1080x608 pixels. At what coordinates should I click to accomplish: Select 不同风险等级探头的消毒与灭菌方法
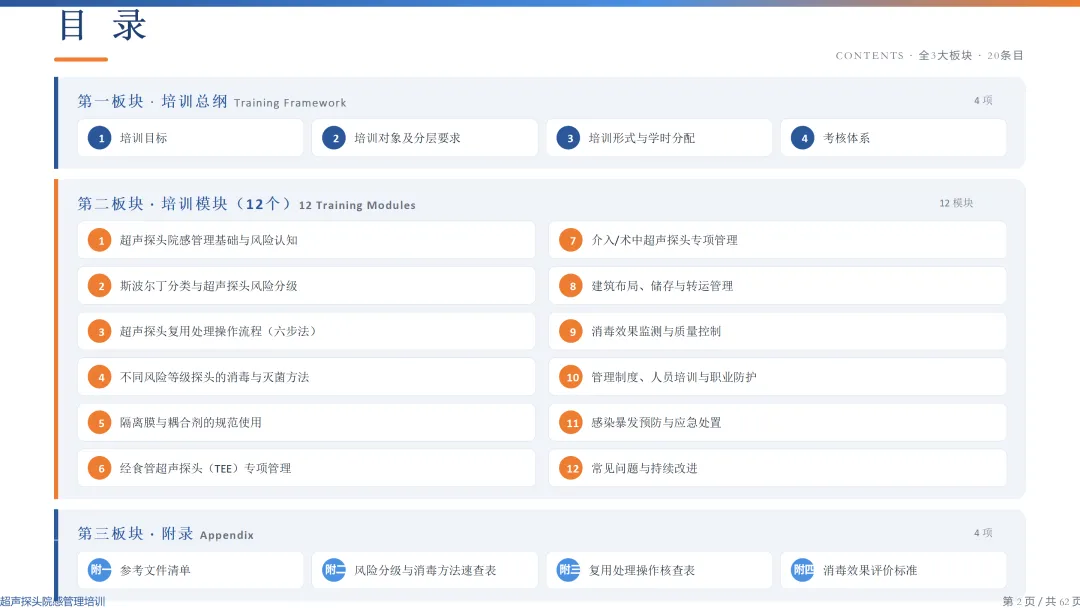tap(307, 377)
